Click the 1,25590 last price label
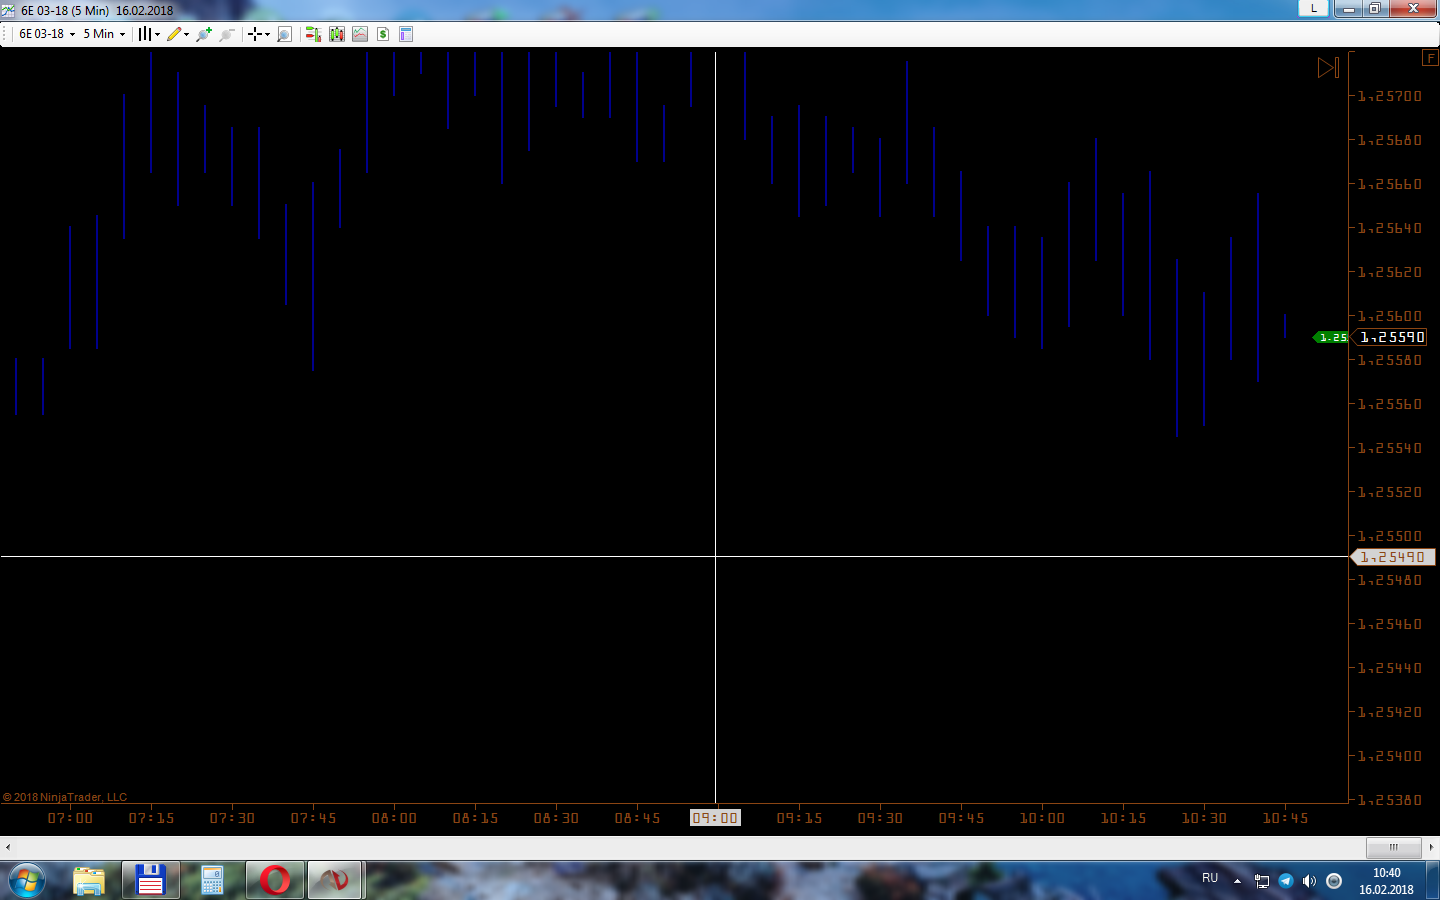 click(1392, 338)
